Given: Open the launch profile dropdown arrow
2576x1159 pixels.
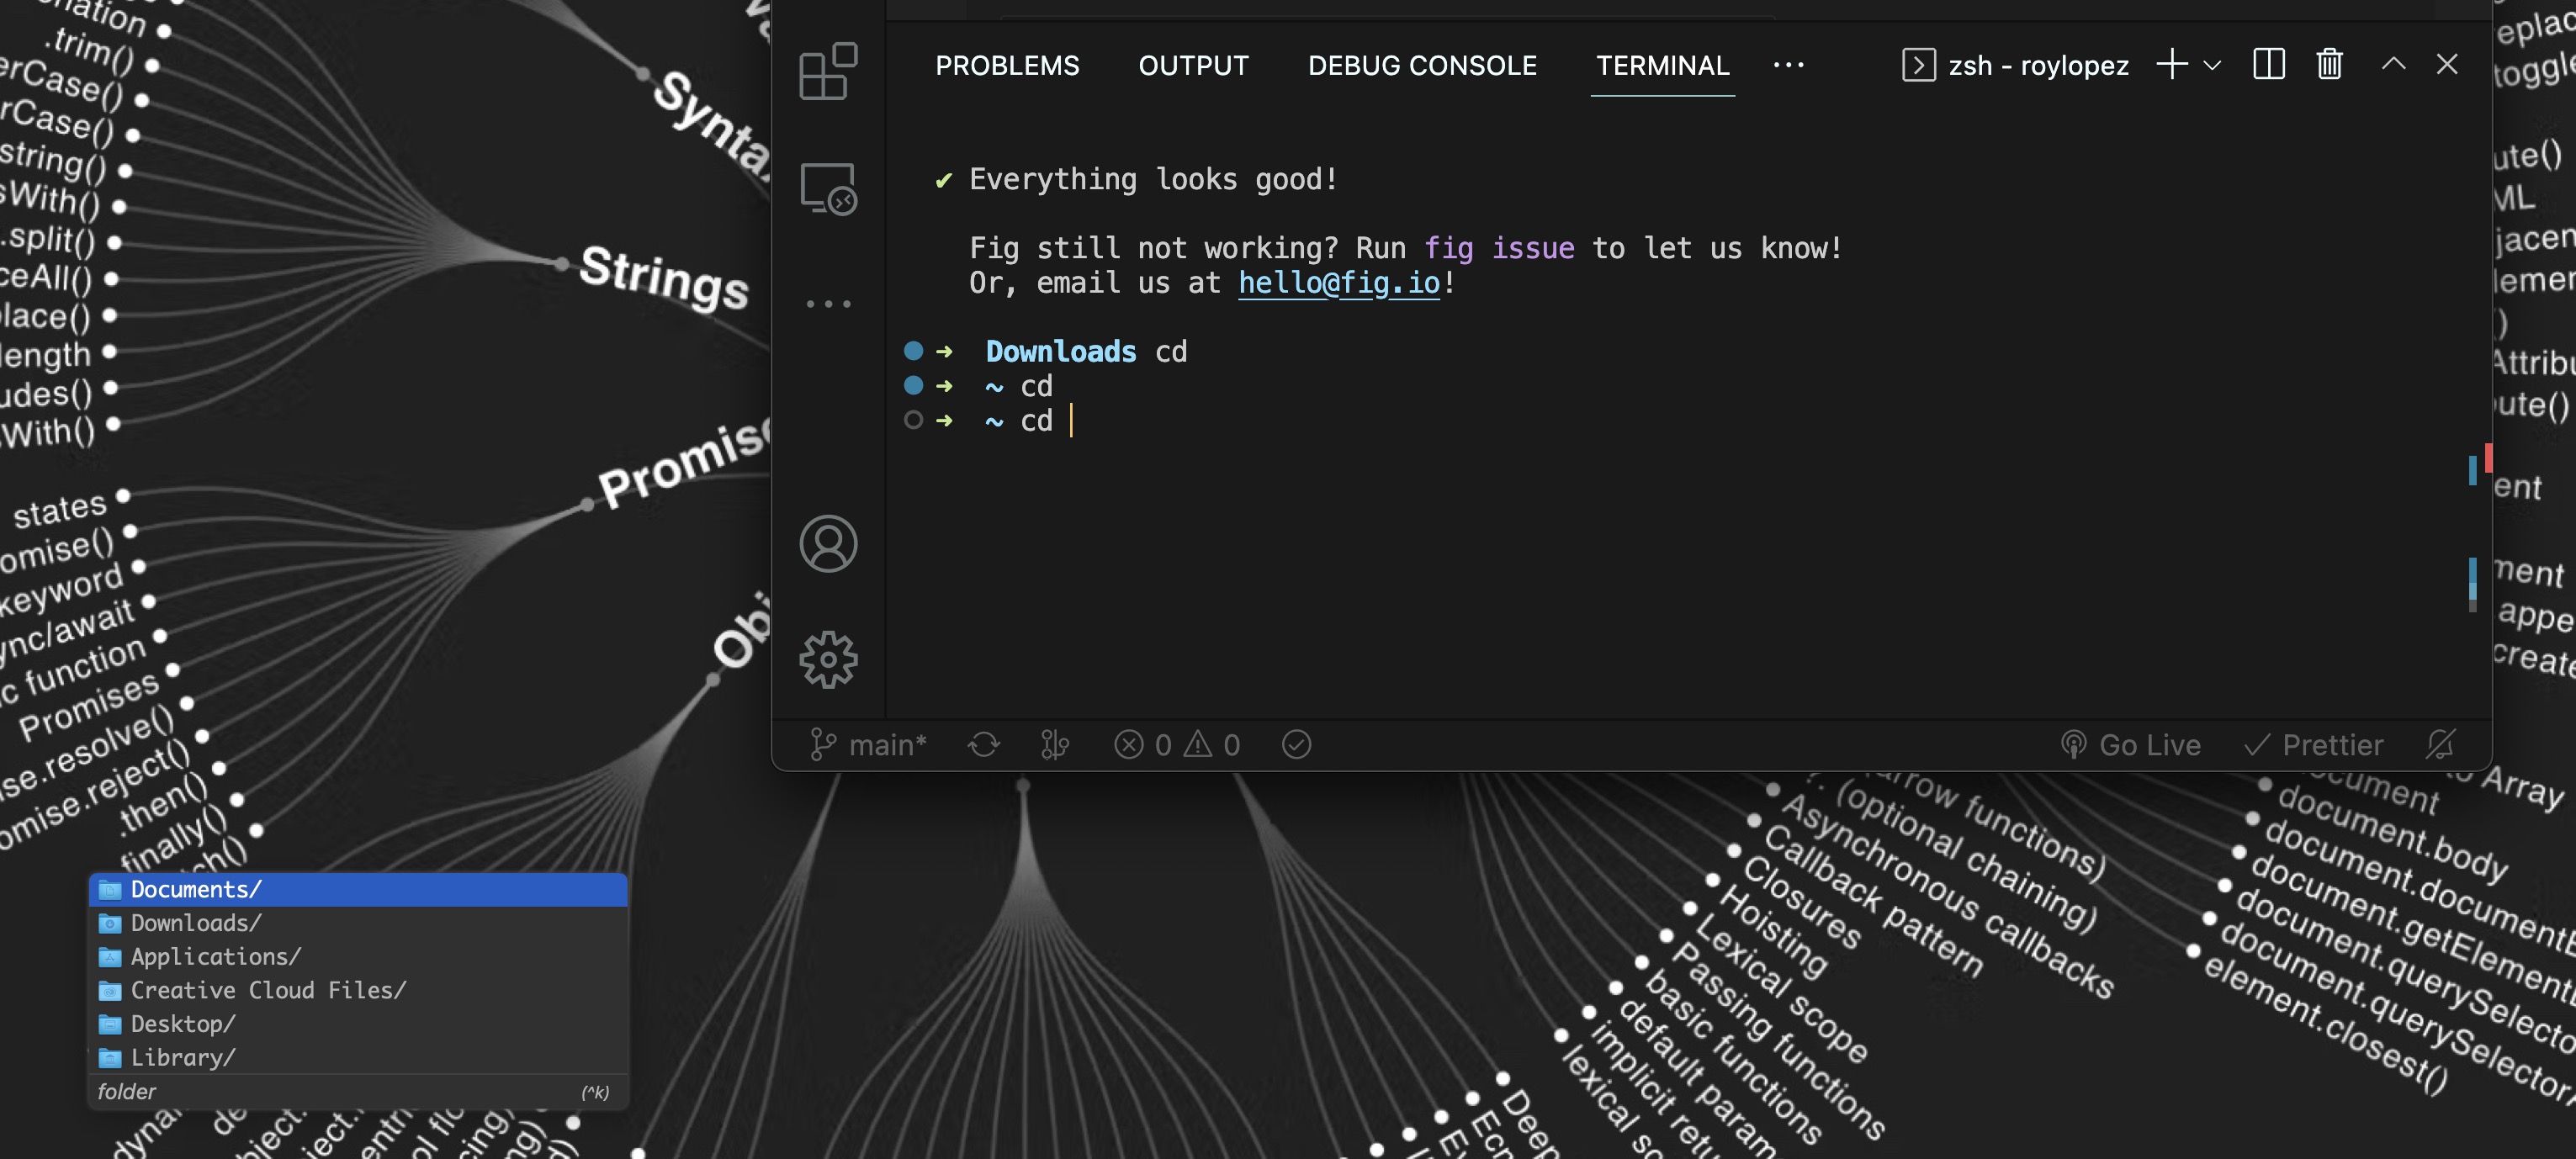Looking at the screenshot, I should (x=2212, y=65).
